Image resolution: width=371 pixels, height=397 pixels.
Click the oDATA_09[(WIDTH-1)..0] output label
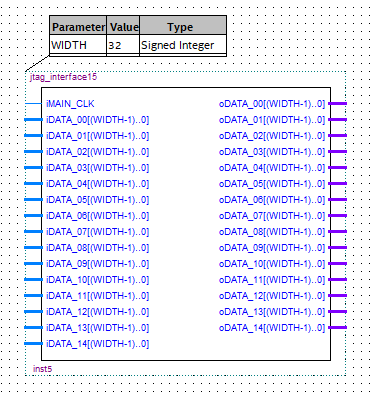click(x=272, y=248)
